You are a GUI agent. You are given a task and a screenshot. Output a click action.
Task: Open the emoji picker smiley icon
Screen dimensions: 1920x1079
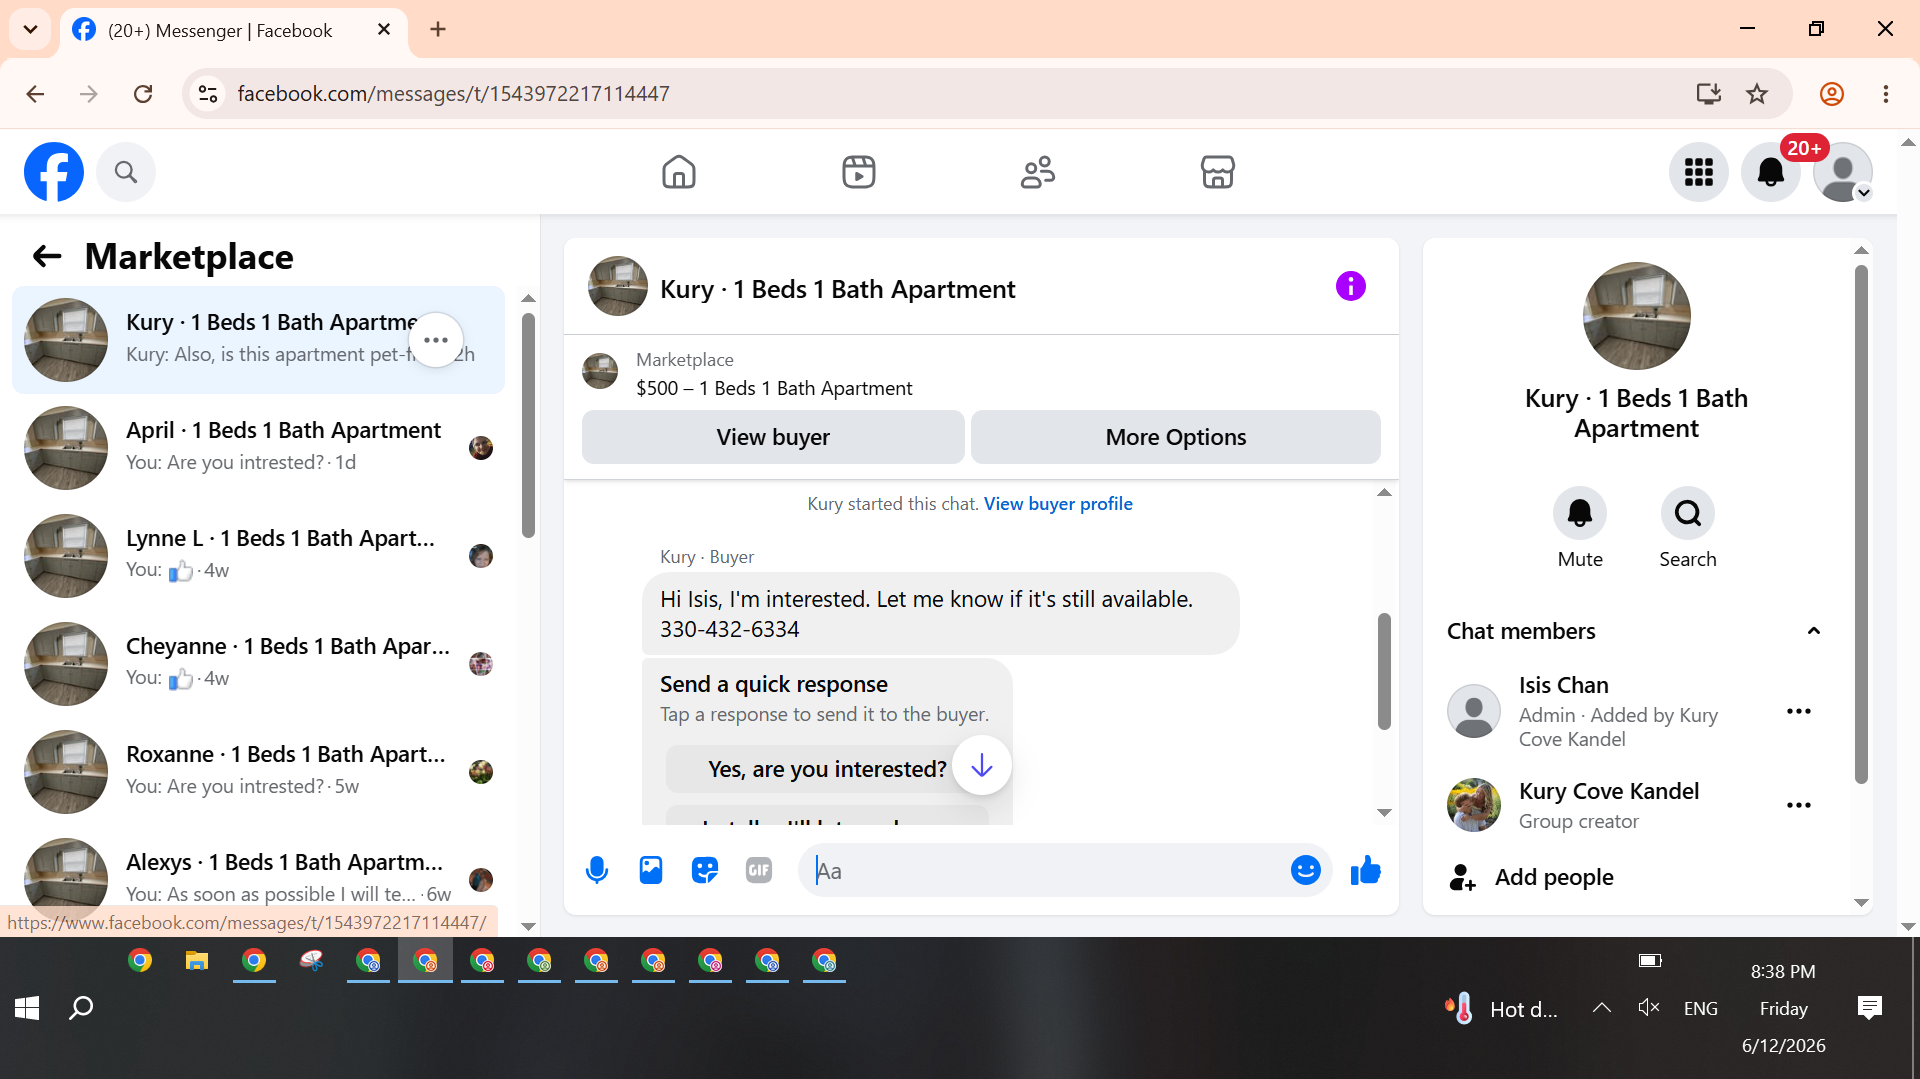pyautogui.click(x=1306, y=871)
